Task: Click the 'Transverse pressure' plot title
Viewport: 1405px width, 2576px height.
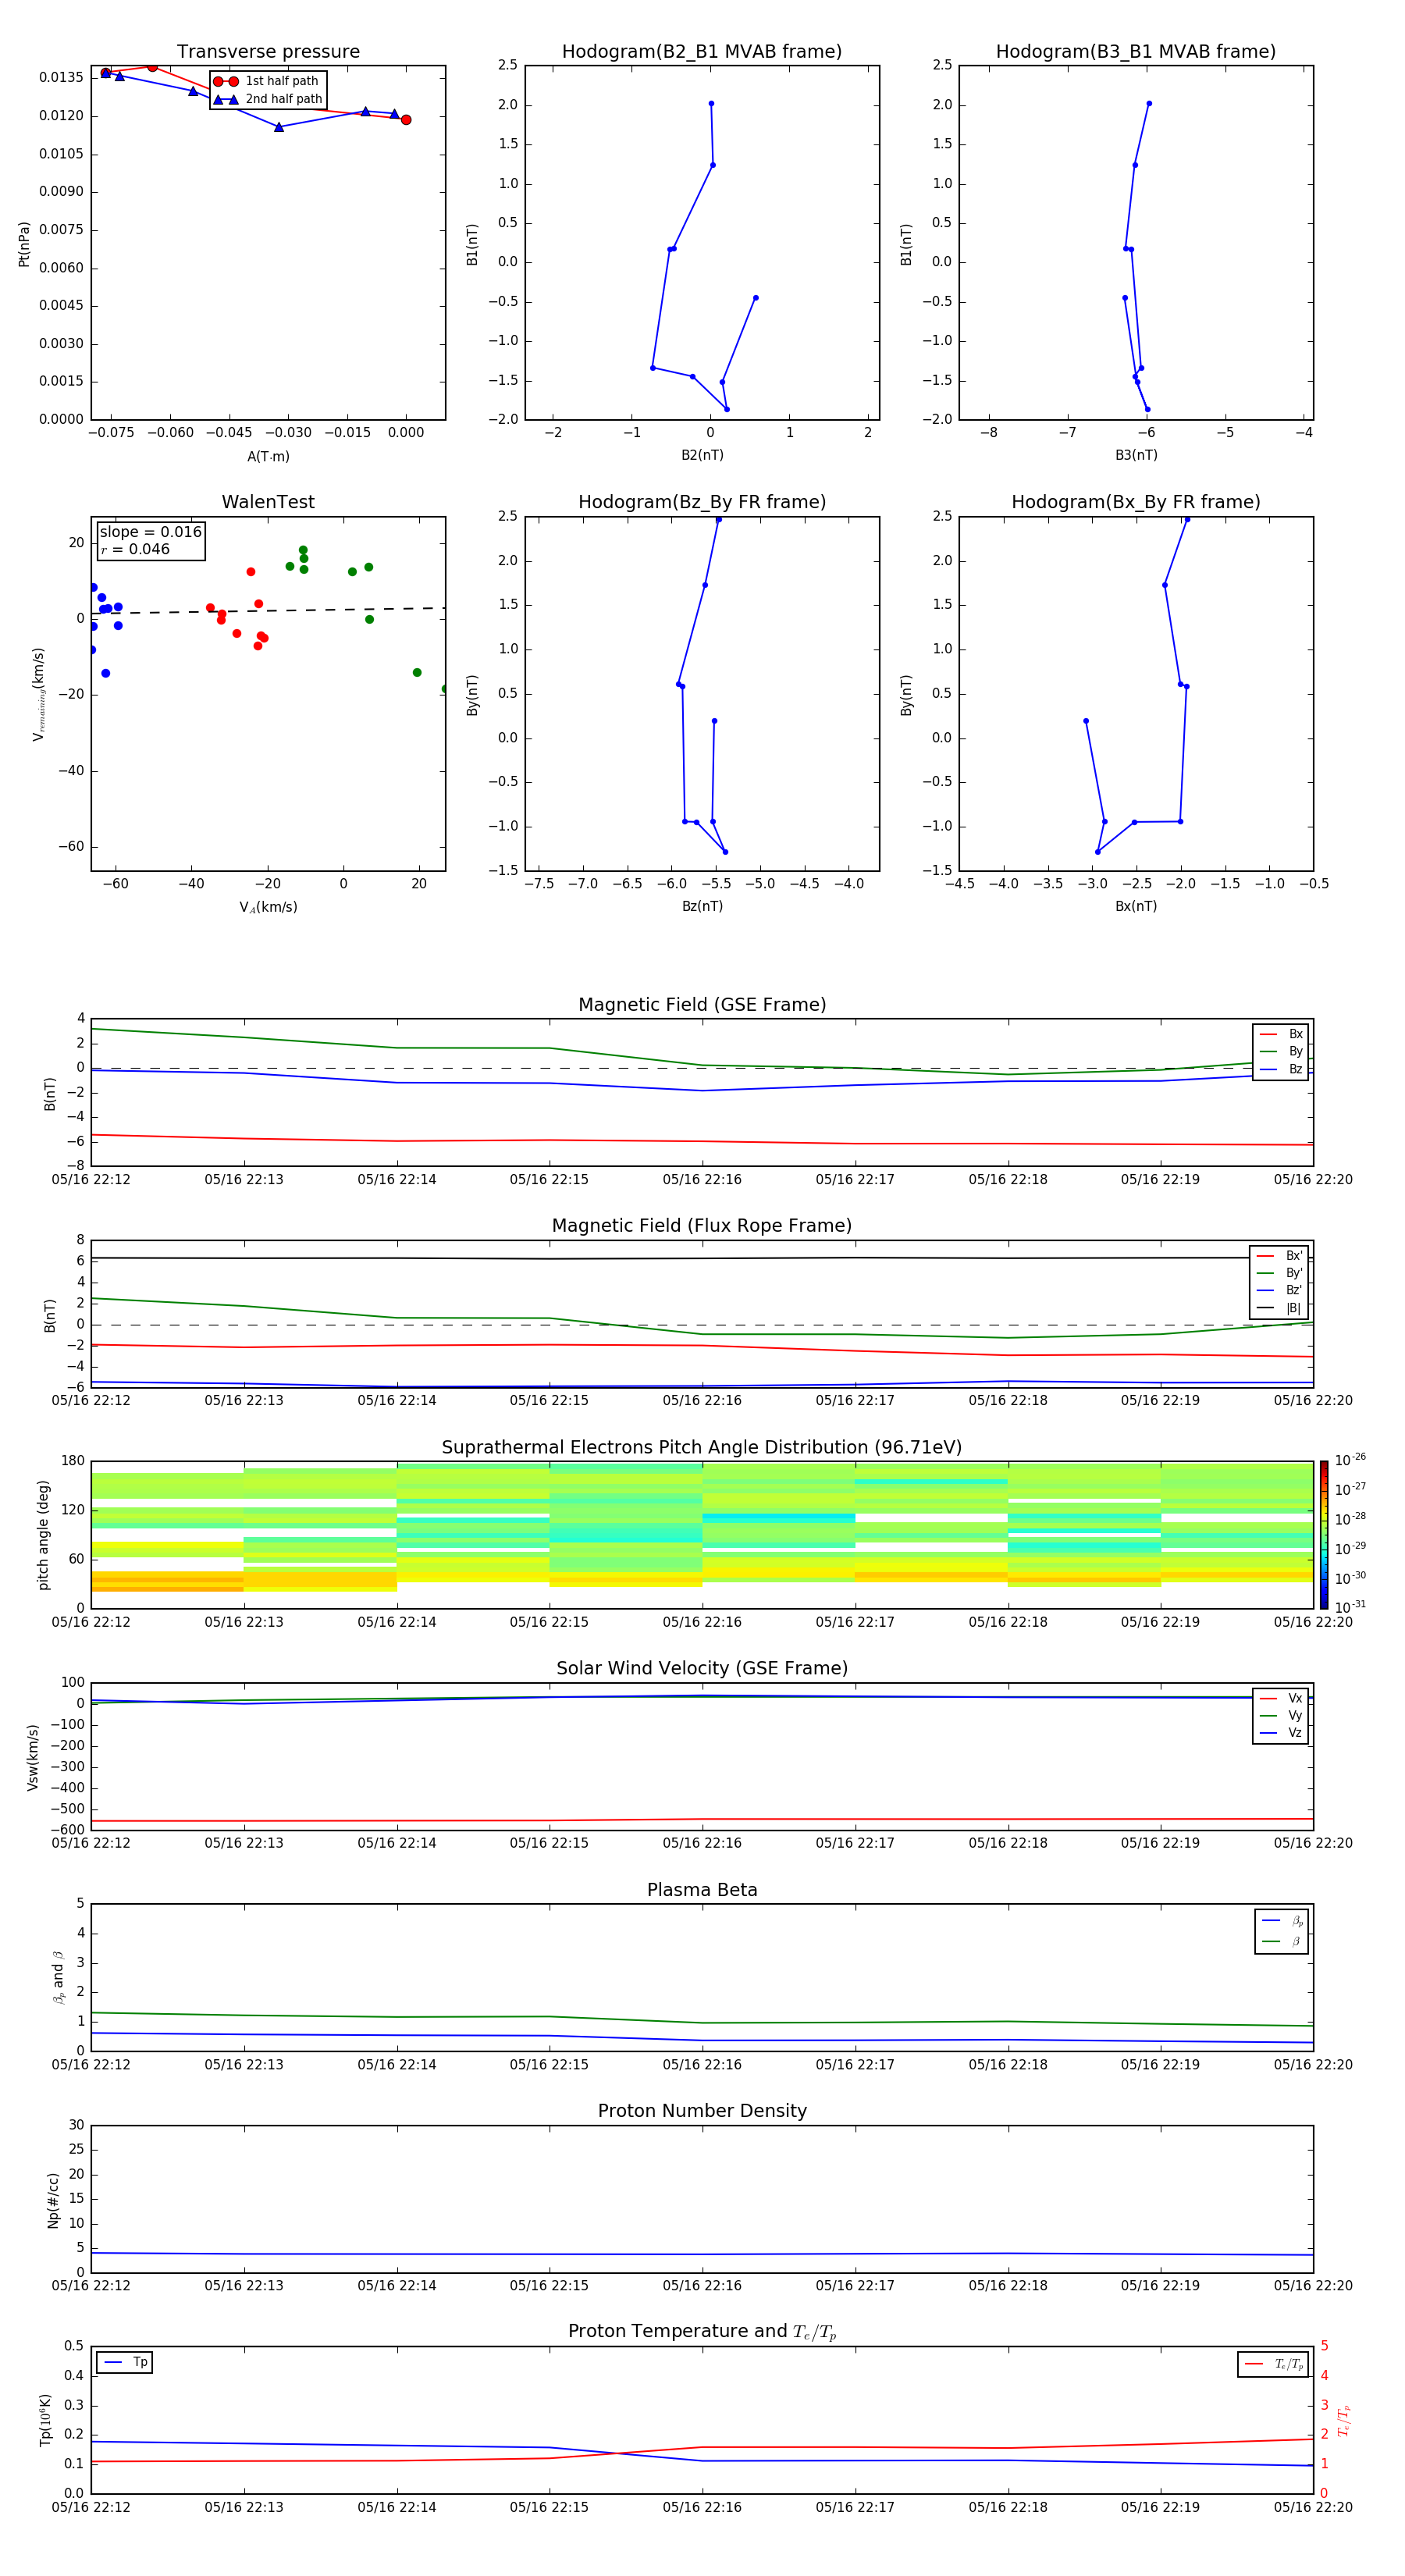Action: 268,52
